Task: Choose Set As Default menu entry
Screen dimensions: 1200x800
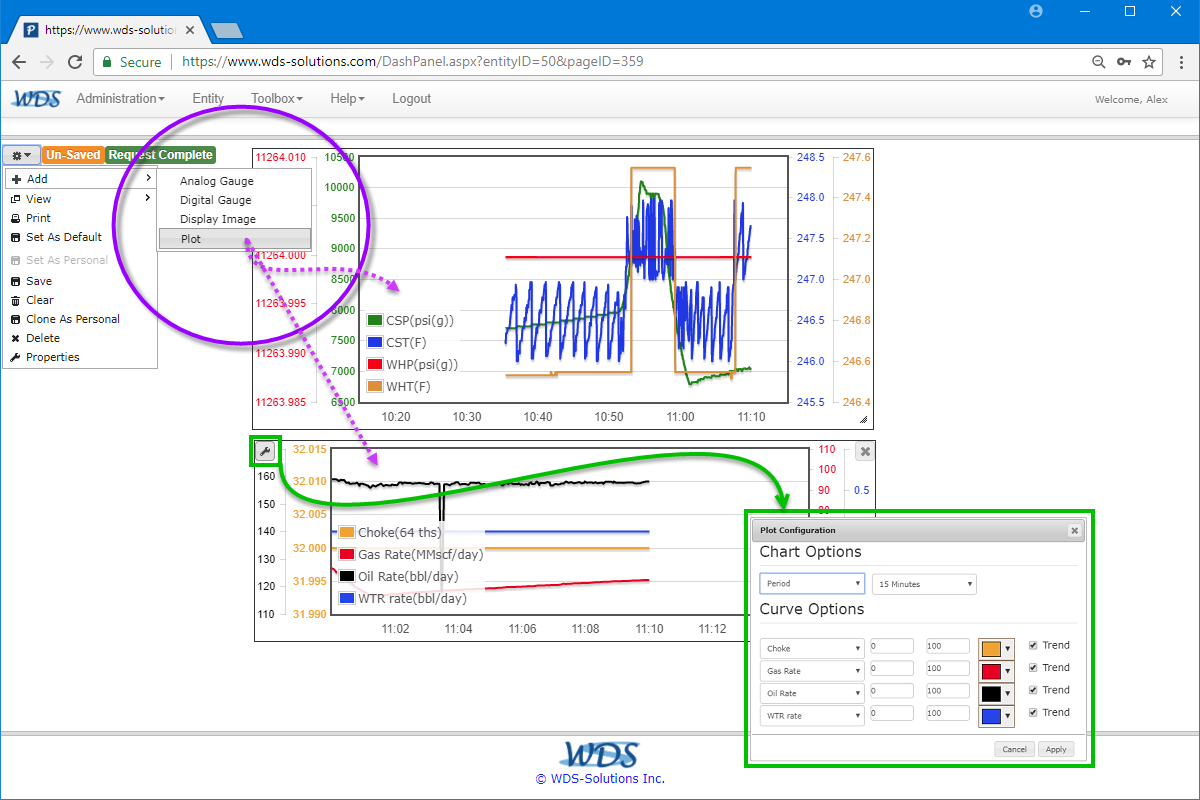Action: point(64,237)
